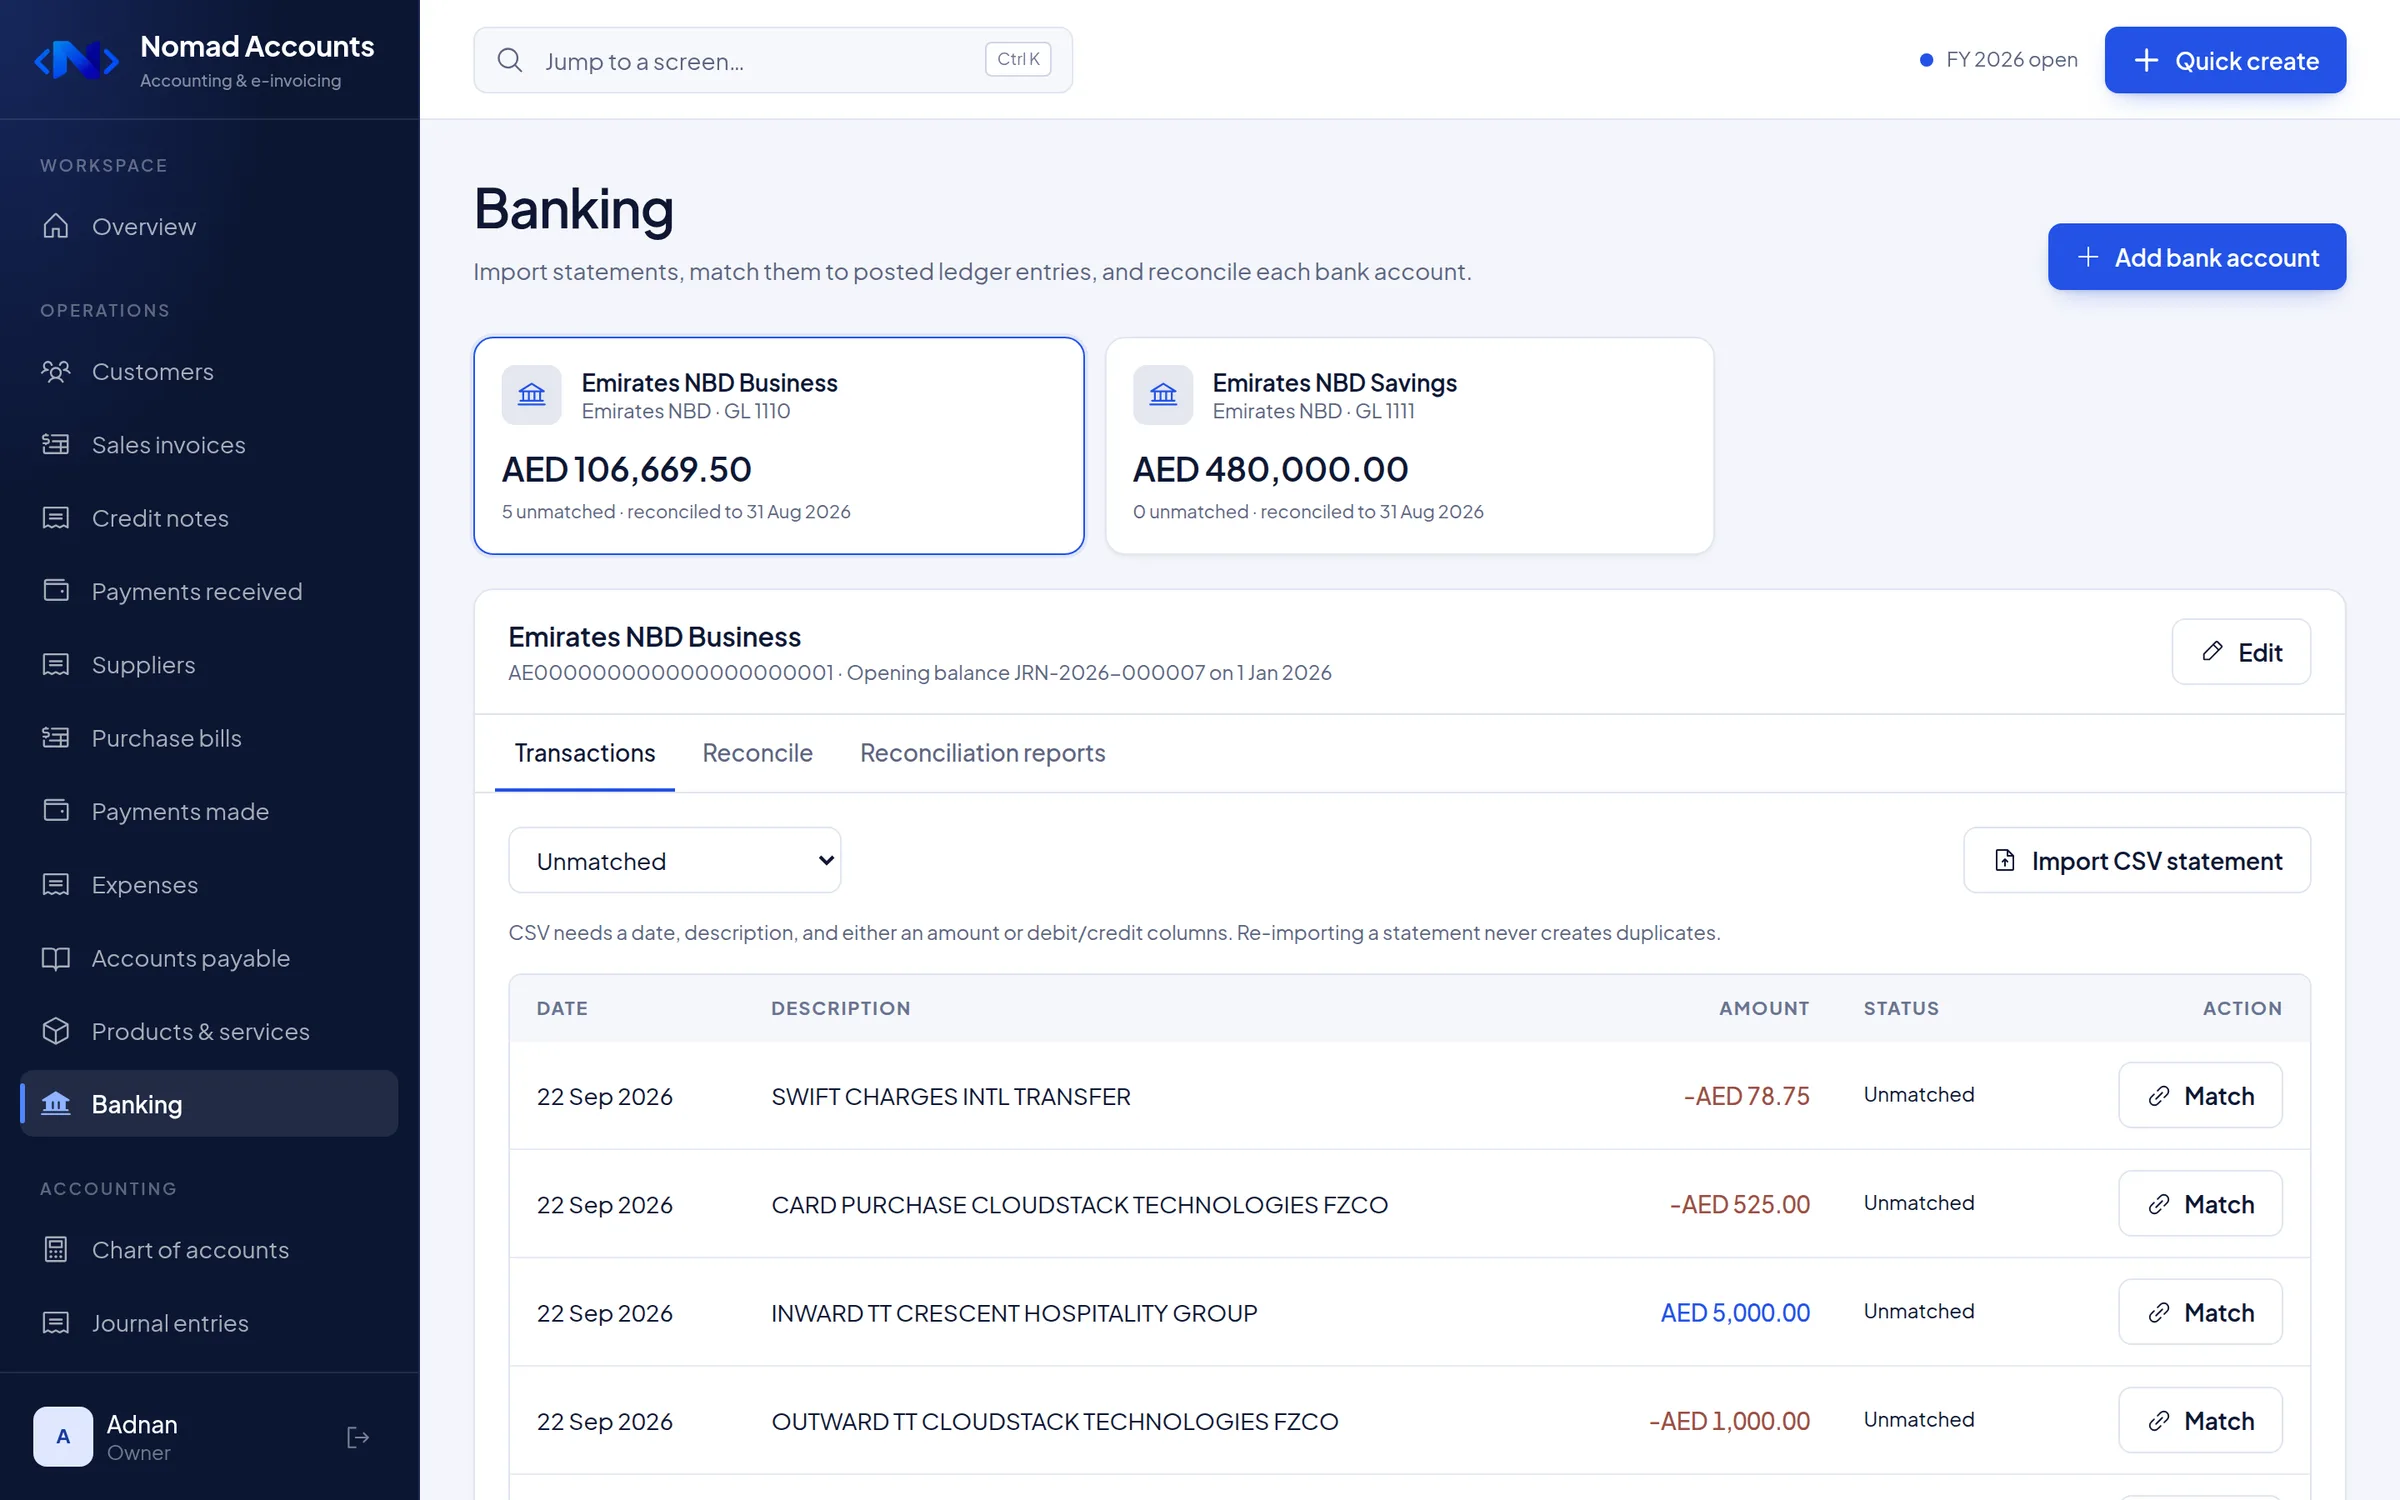Select the Emirates NBD Business account card
The height and width of the screenshot is (1500, 2400).
point(779,446)
